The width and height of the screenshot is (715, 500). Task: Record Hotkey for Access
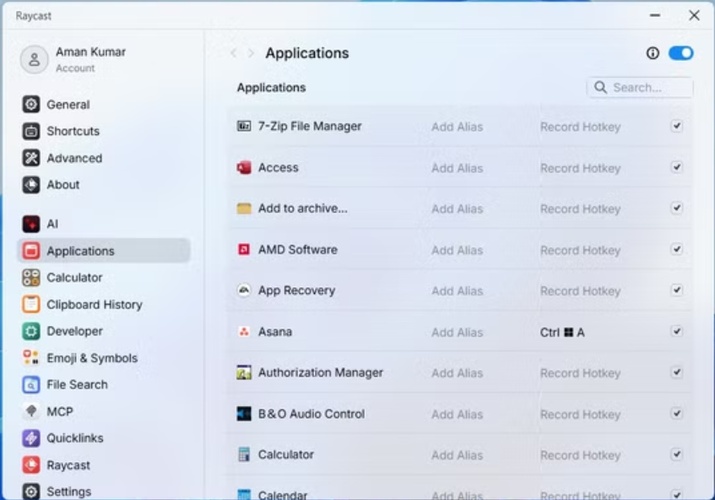(580, 168)
